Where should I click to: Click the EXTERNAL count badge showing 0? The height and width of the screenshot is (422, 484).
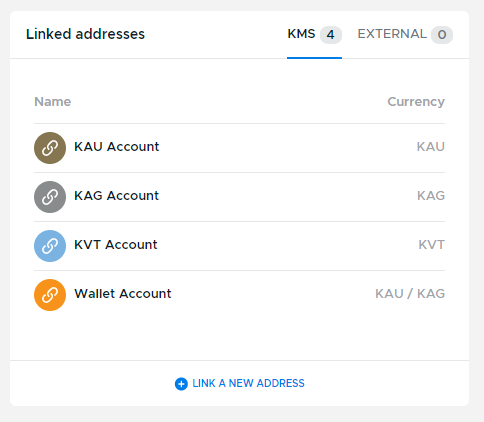point(442,35)
